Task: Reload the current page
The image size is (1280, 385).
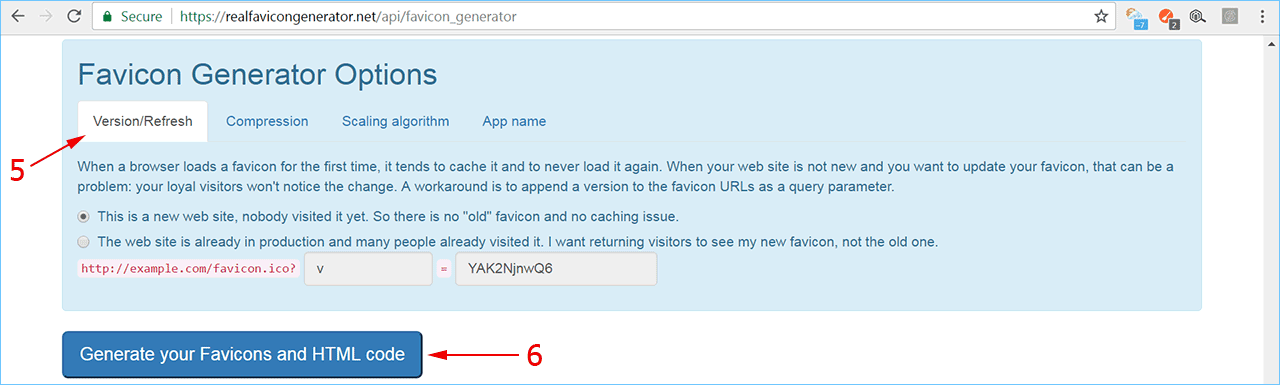Action: 74,17
